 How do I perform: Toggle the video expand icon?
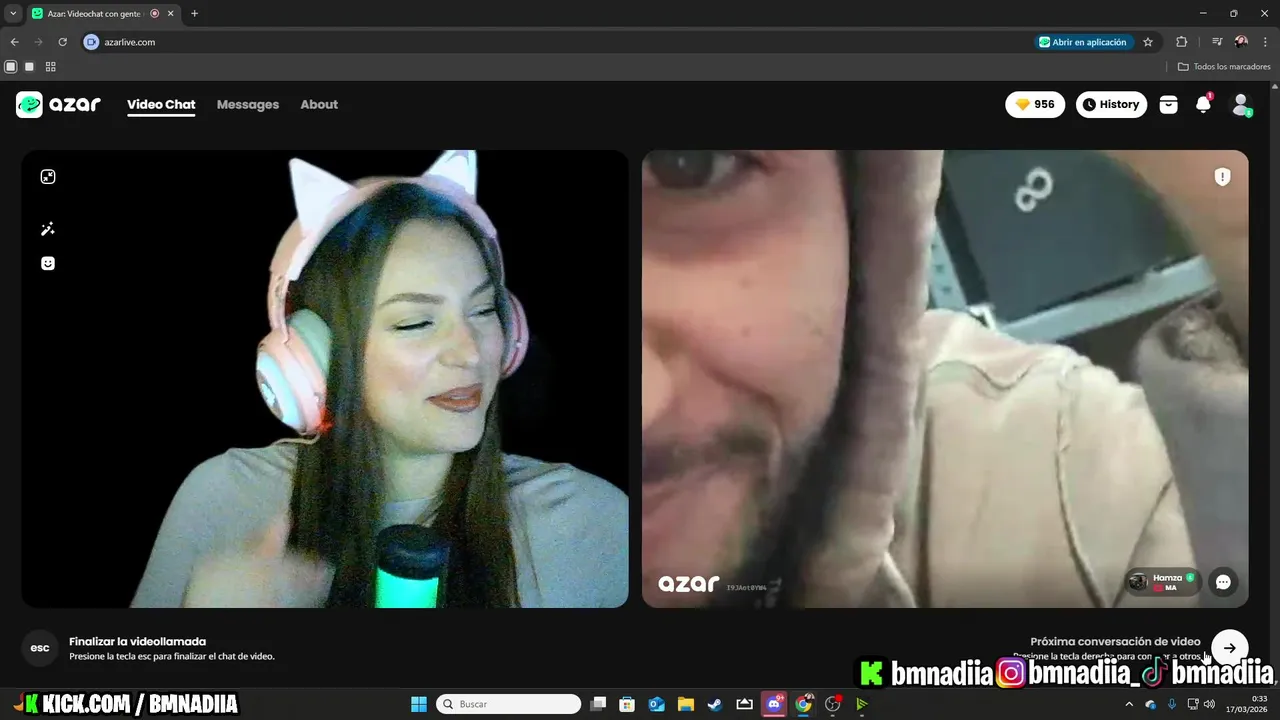pyautogui.click(x=48, y=177)
